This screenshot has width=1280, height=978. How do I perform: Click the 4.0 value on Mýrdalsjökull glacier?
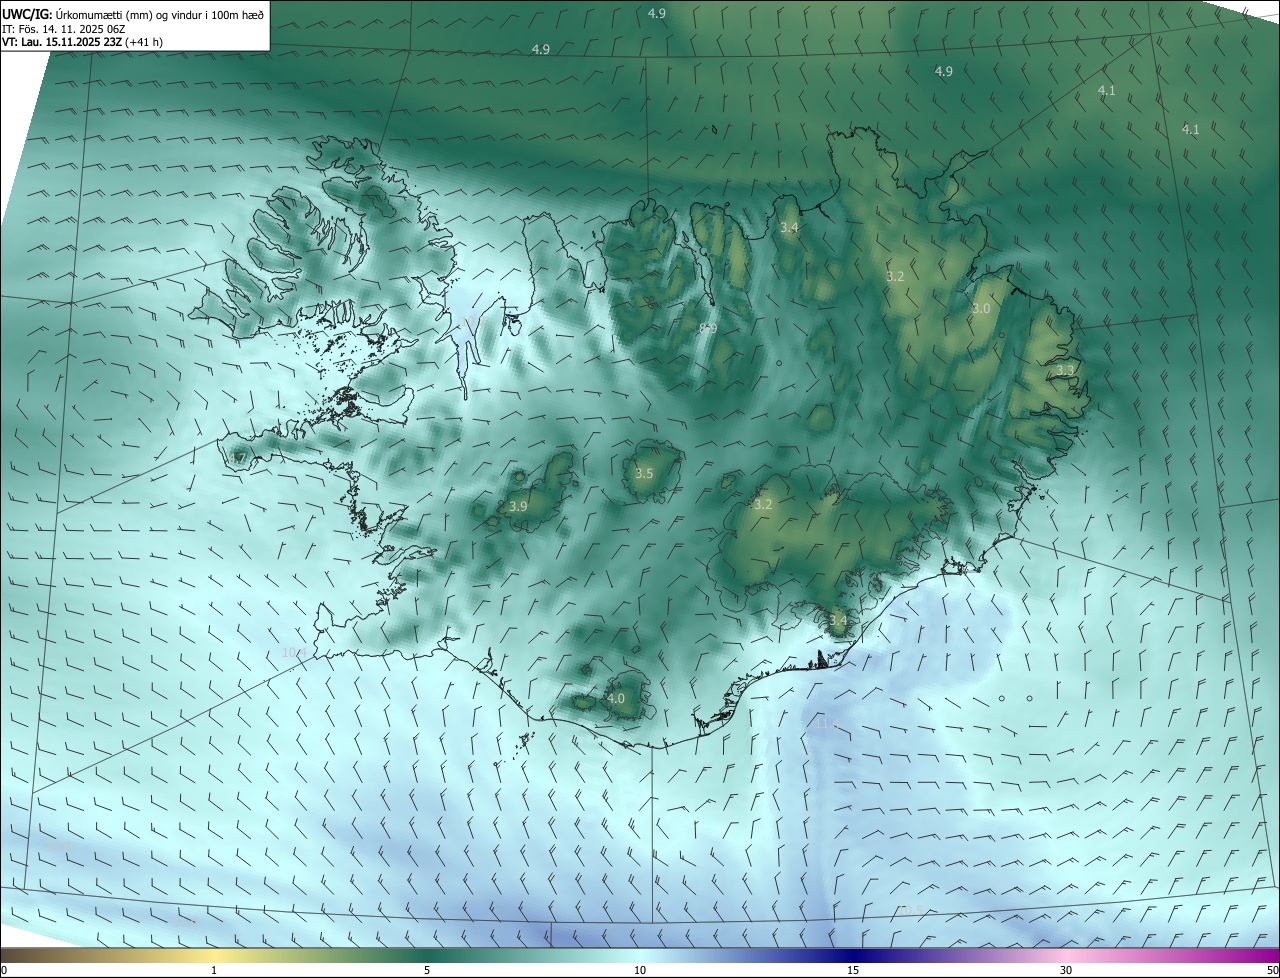616,698
